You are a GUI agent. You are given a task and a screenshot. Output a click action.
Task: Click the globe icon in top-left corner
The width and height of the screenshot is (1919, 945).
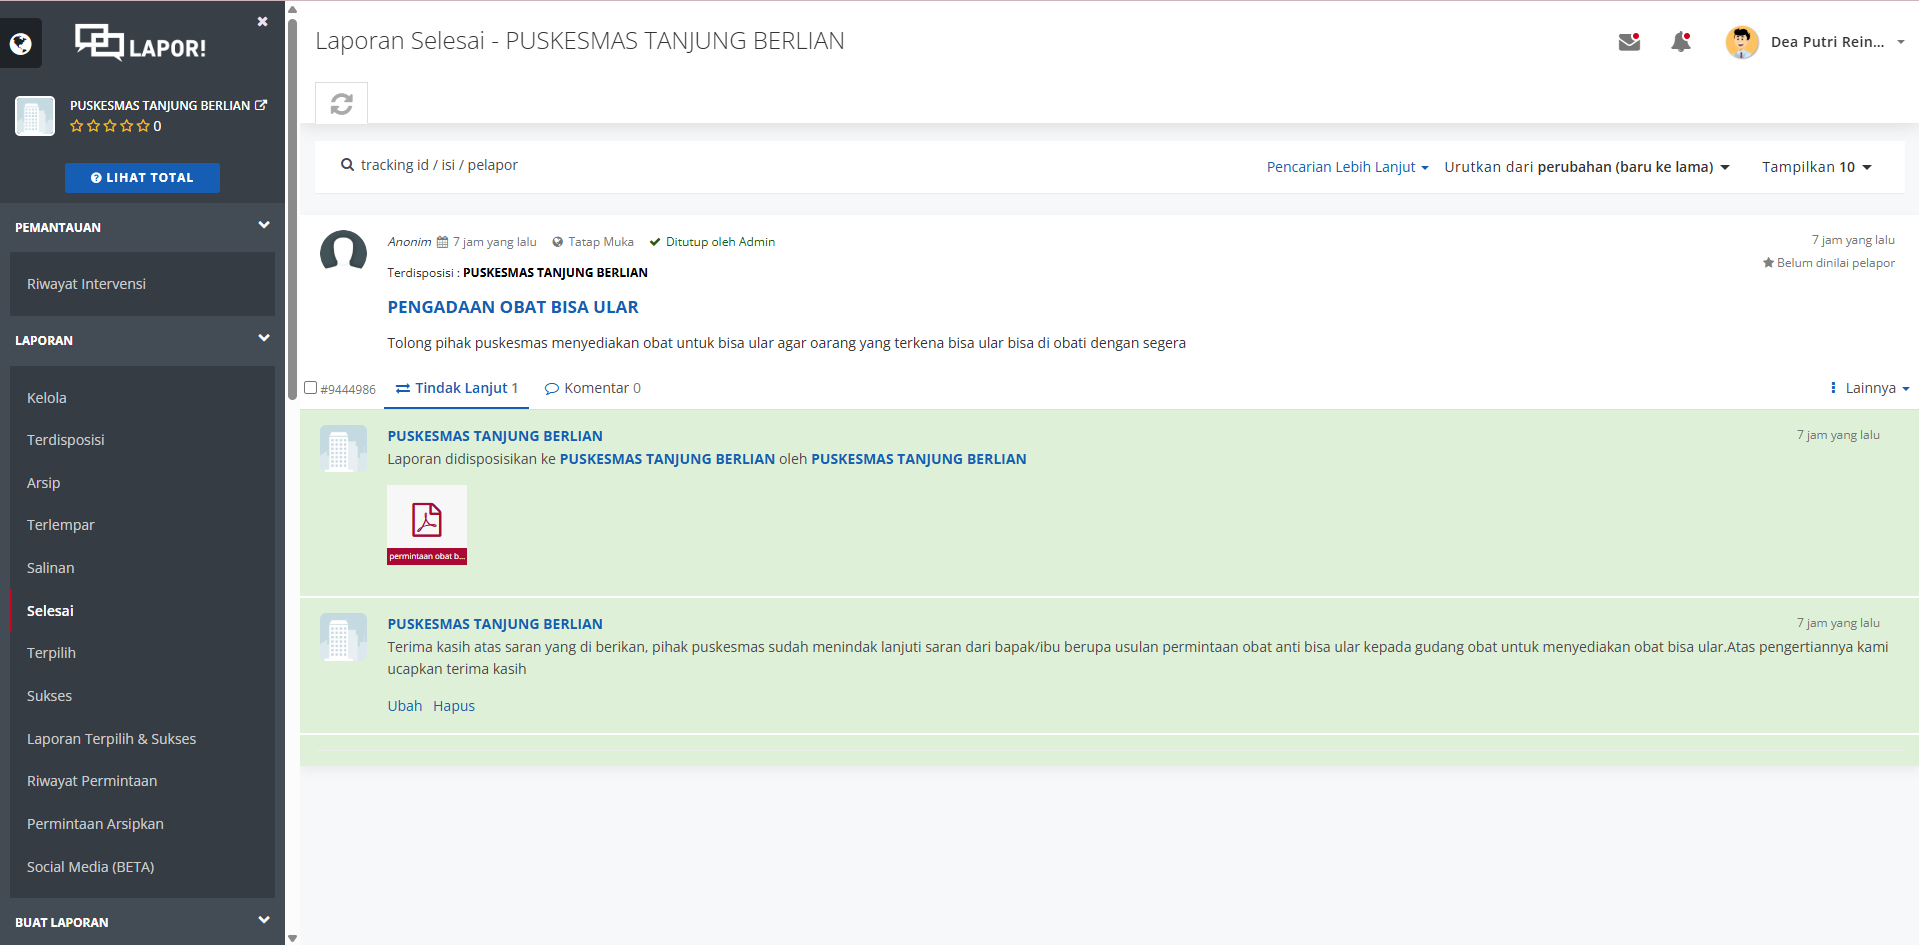(21, 44)
